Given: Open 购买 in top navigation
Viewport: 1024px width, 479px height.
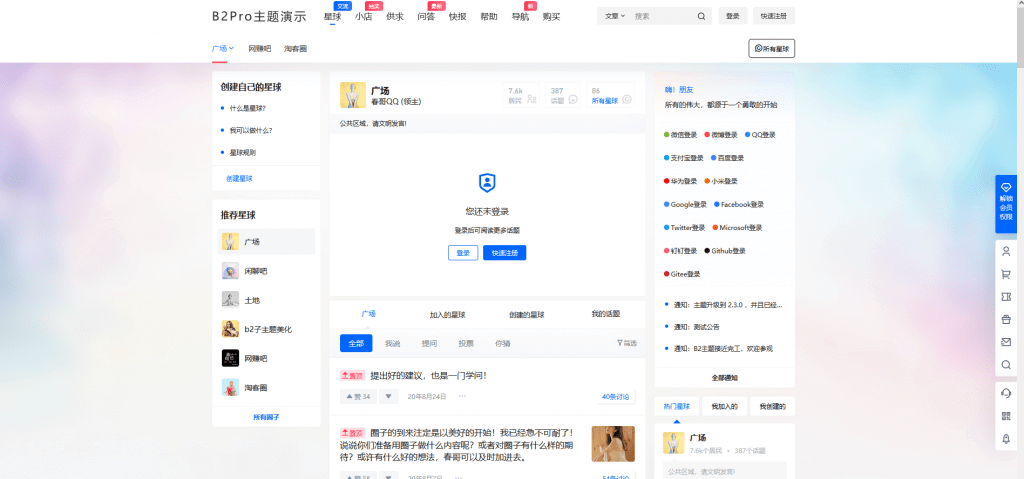Looking at the screenshot, I should click(x=552, y=17).
